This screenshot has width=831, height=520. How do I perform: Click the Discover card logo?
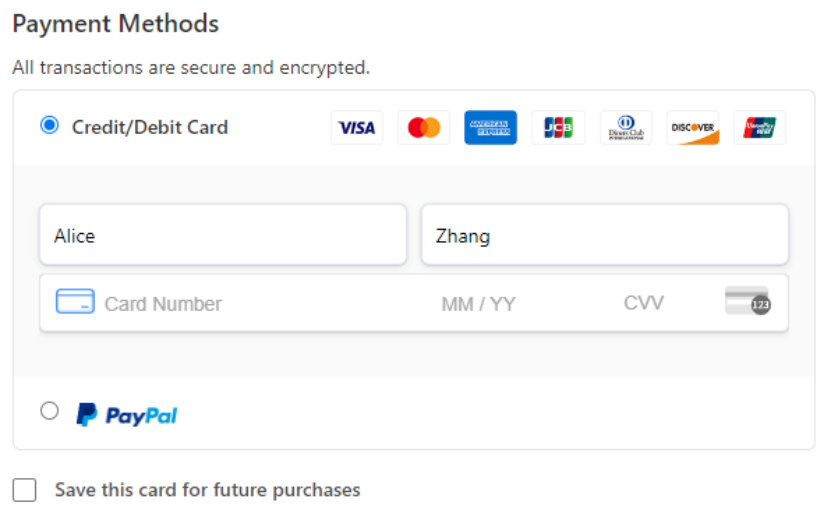693,128
